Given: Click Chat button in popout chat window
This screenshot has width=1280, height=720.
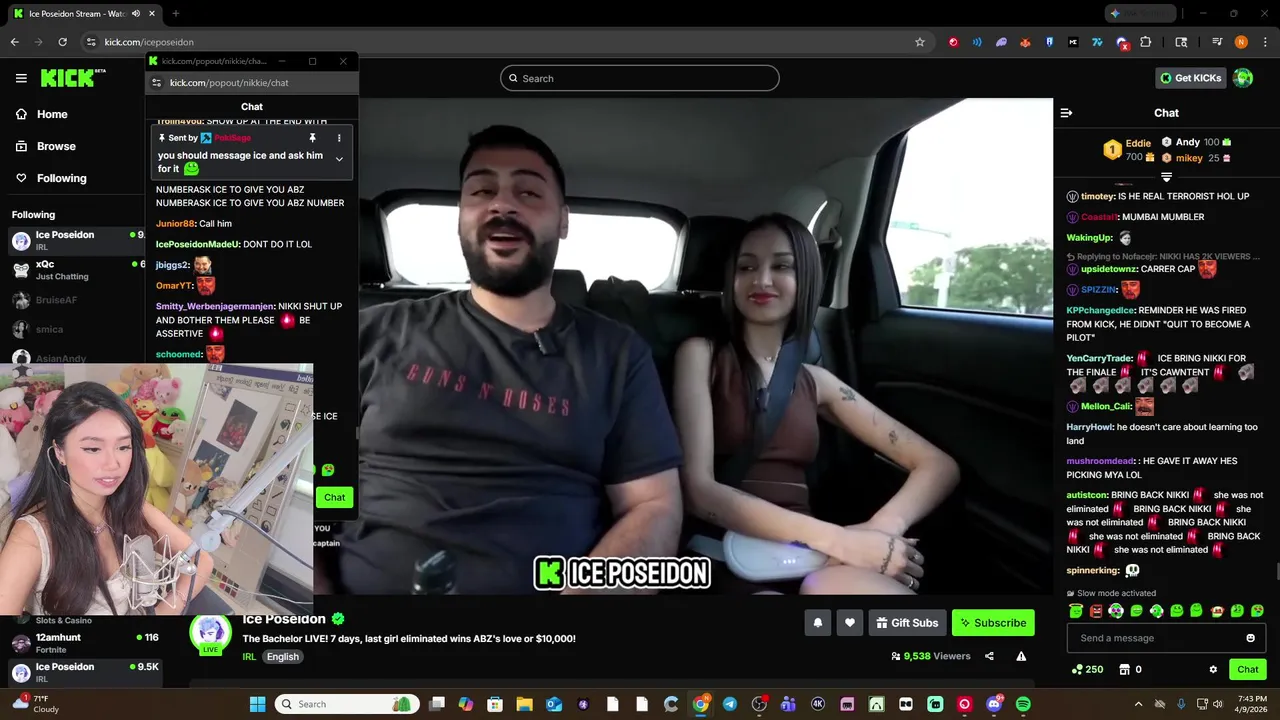Looking at the screenshot, I should 334,497.
